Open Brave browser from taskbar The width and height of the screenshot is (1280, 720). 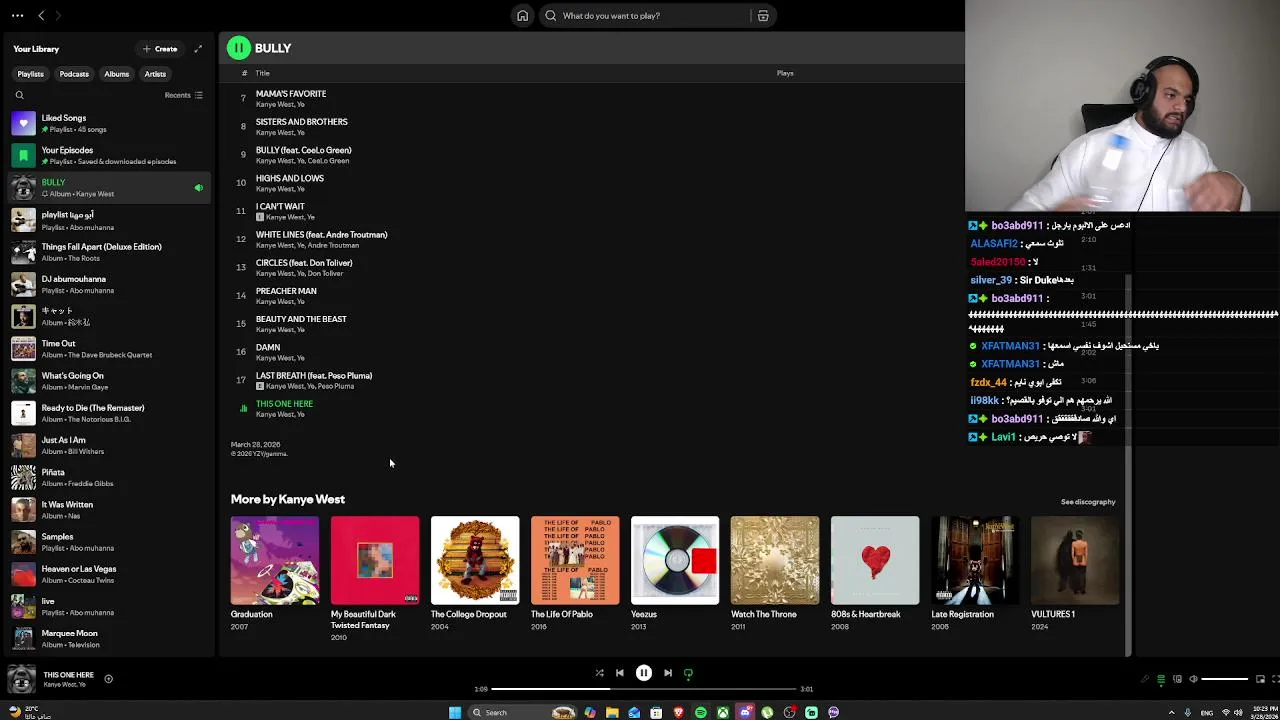pos(678,712)
